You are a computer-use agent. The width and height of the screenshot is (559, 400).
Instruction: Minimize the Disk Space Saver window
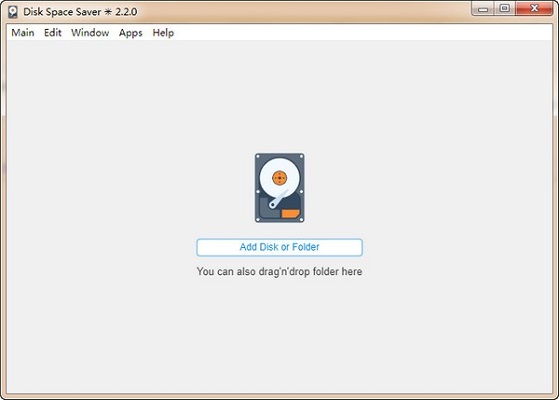click(483, 9)
